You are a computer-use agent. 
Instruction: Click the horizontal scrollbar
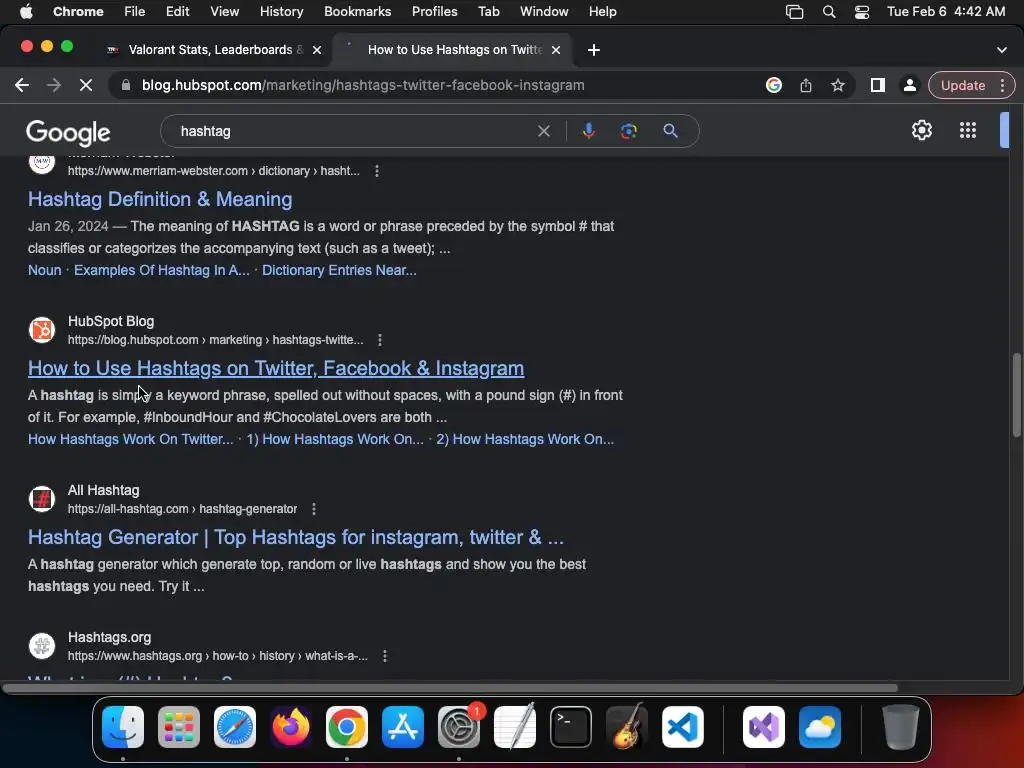451,688
